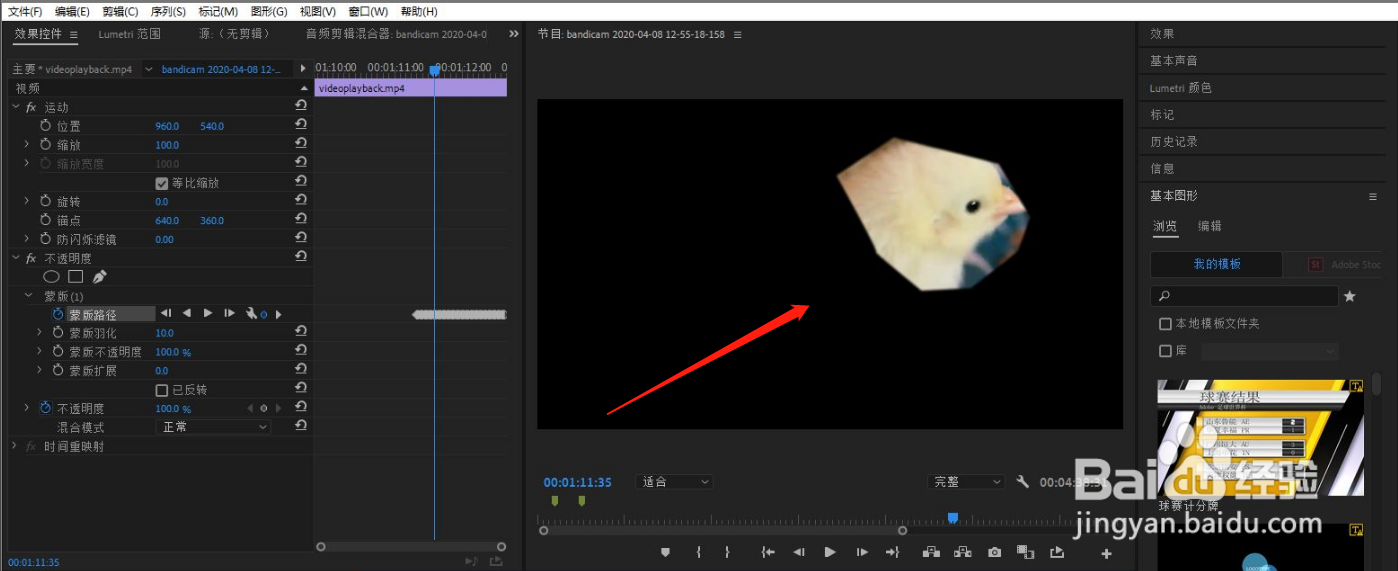The width and height of the screenshot is (1398, 571).
Task: Add current search to favorites star
Action: coord(1349,296)
